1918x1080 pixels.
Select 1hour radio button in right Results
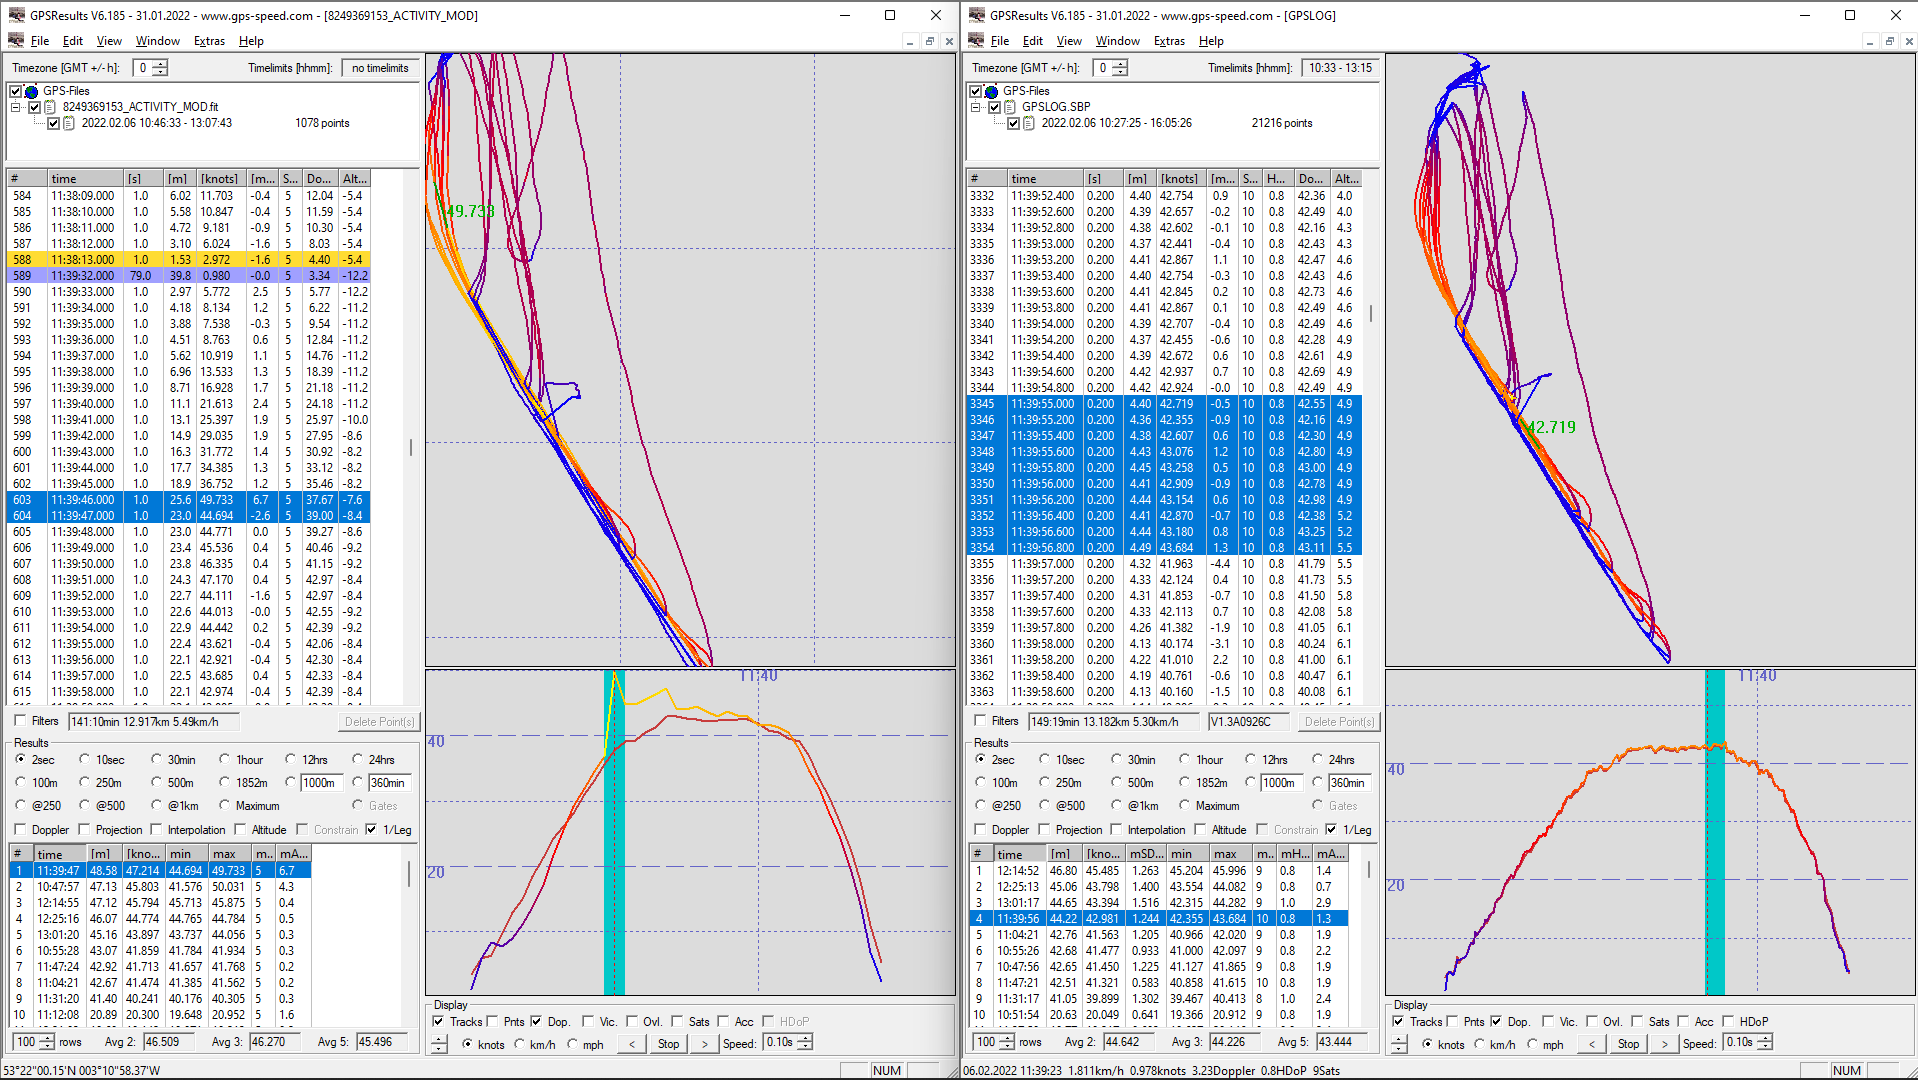pos(1184,760)
